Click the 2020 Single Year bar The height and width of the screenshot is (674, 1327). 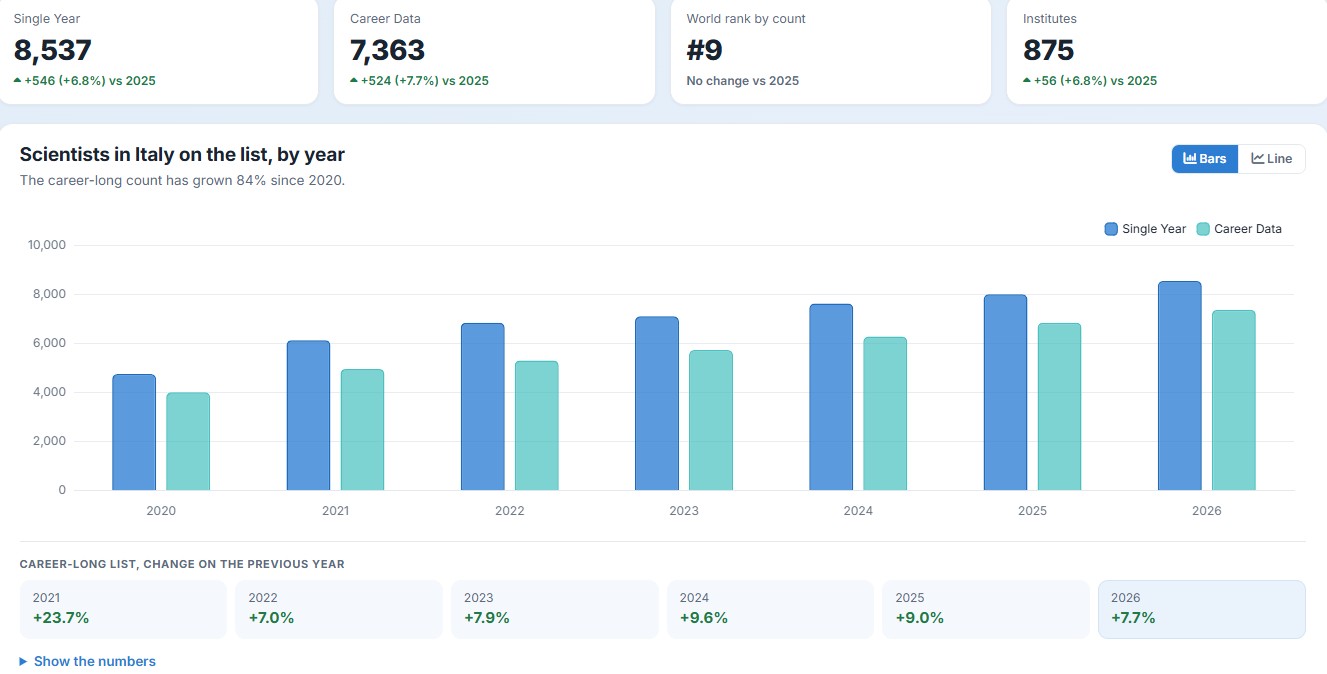(x=134, y=432)
